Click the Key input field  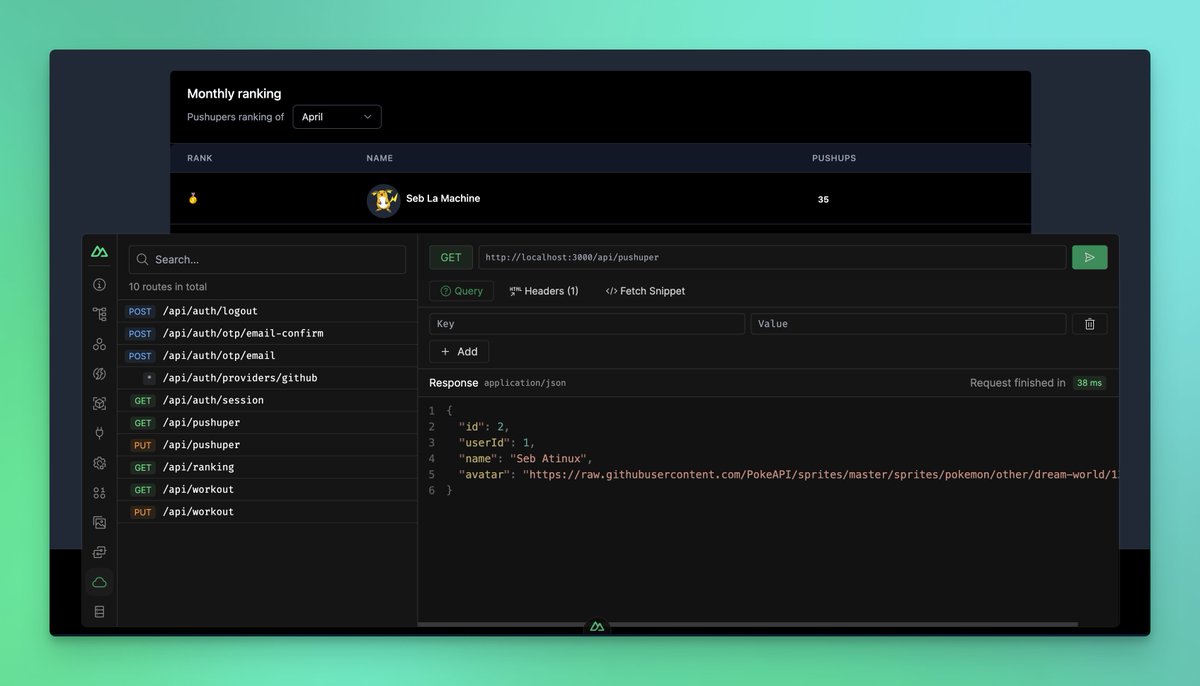click(587, 324)
